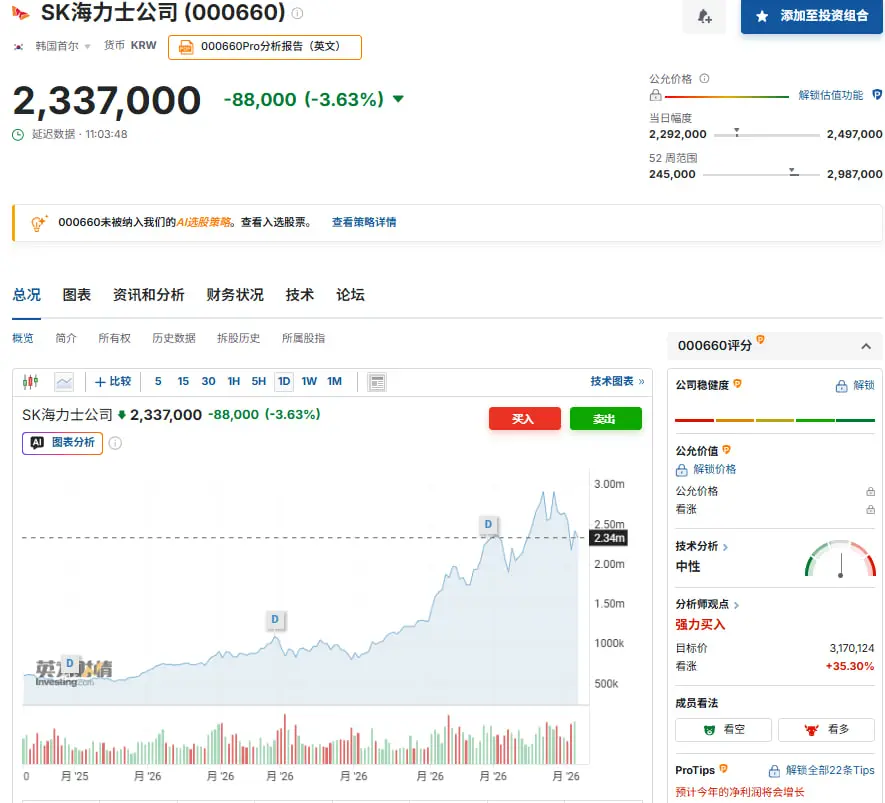
Task: Select the 拆股历史 sub-tab
Action: click(x=239, y=338)
